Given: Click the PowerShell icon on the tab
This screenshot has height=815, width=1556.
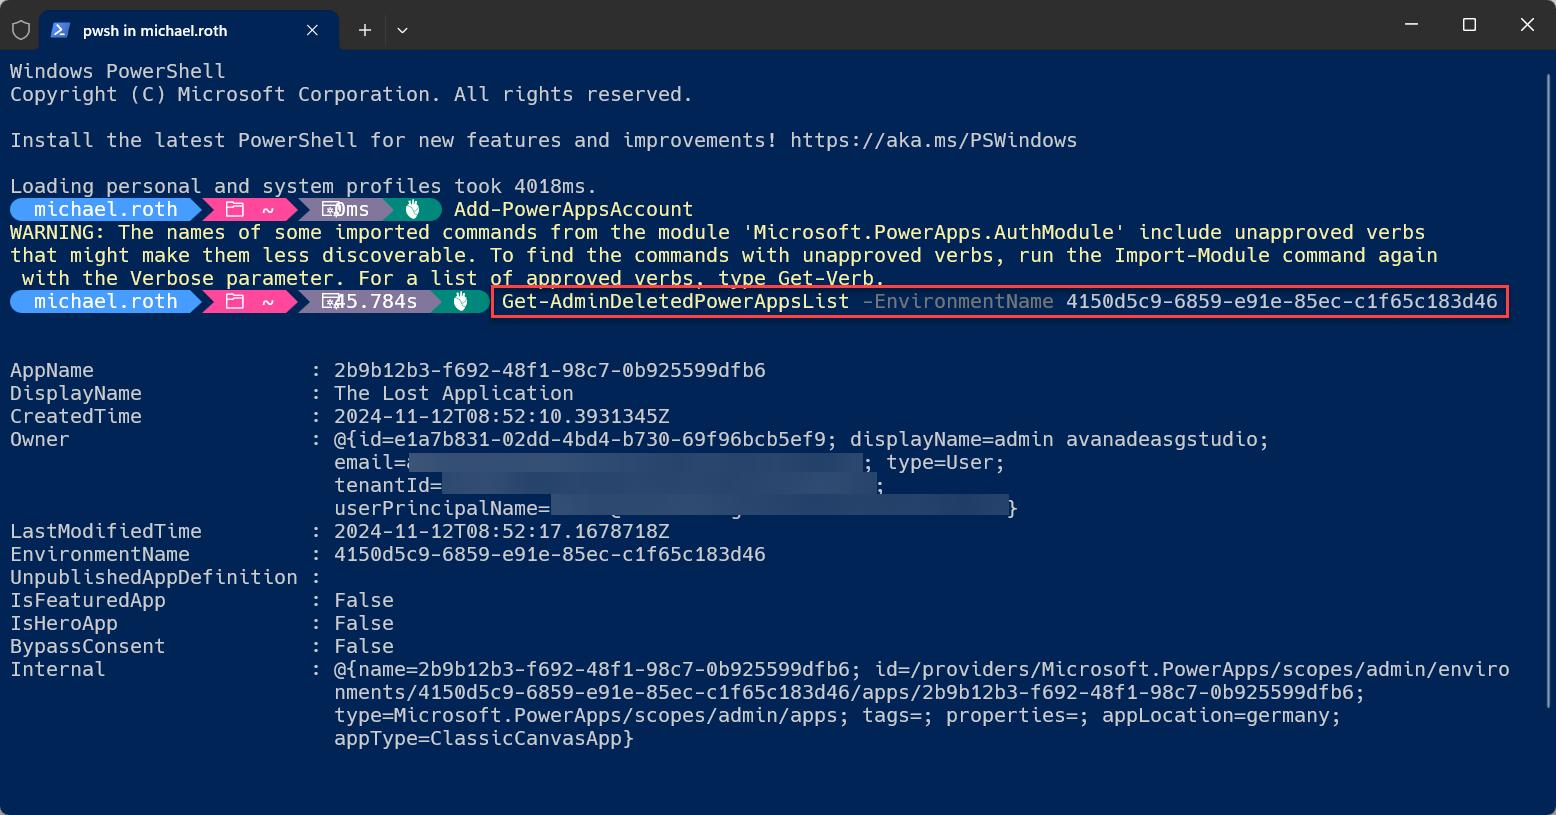Looking at the screenshot, I should pos(61,30).
